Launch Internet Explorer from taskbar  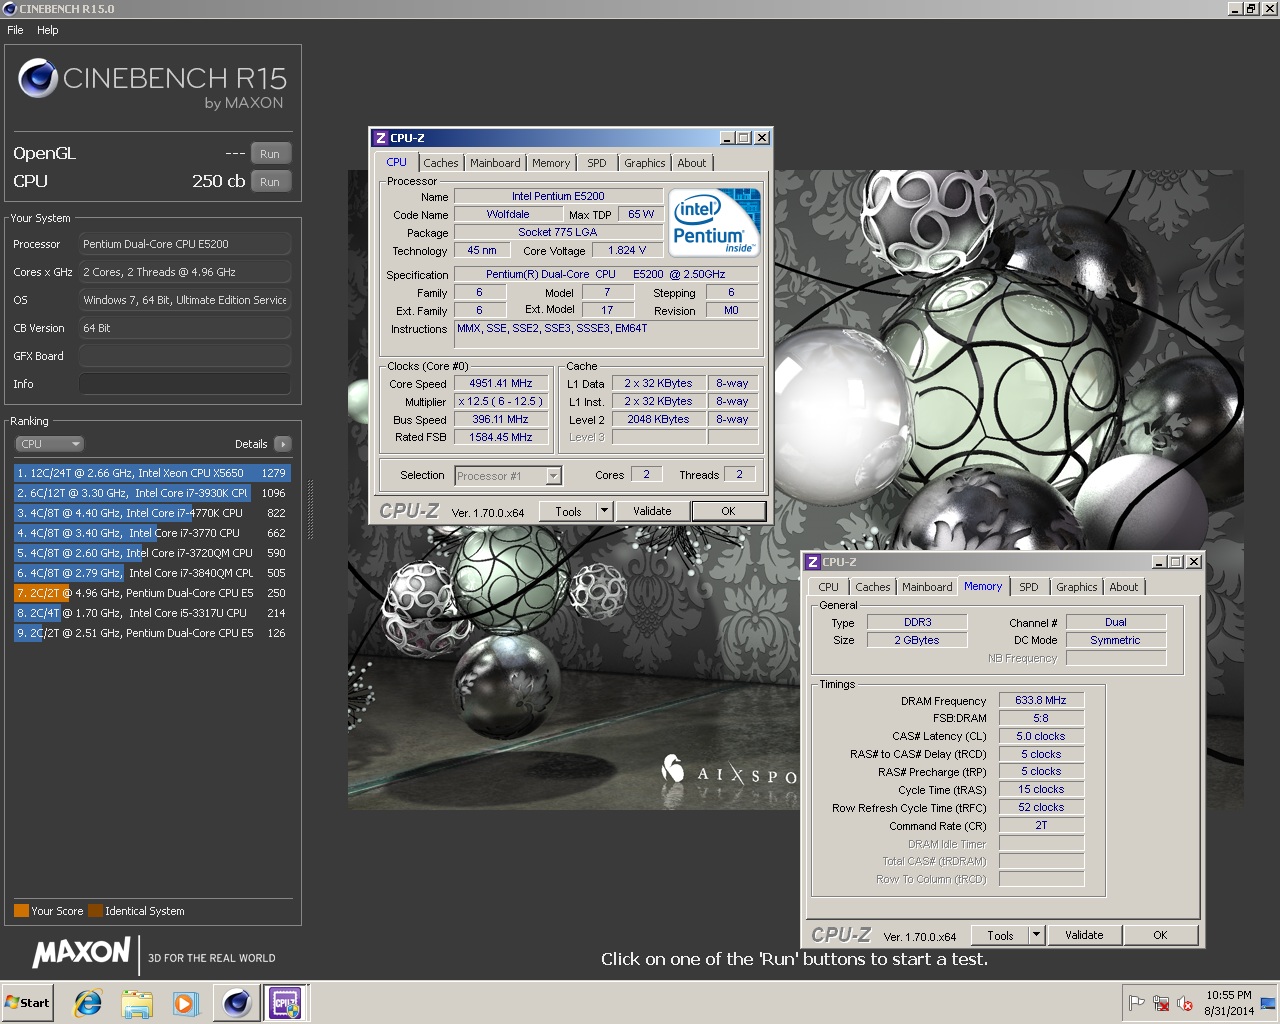click(88, 1003)
